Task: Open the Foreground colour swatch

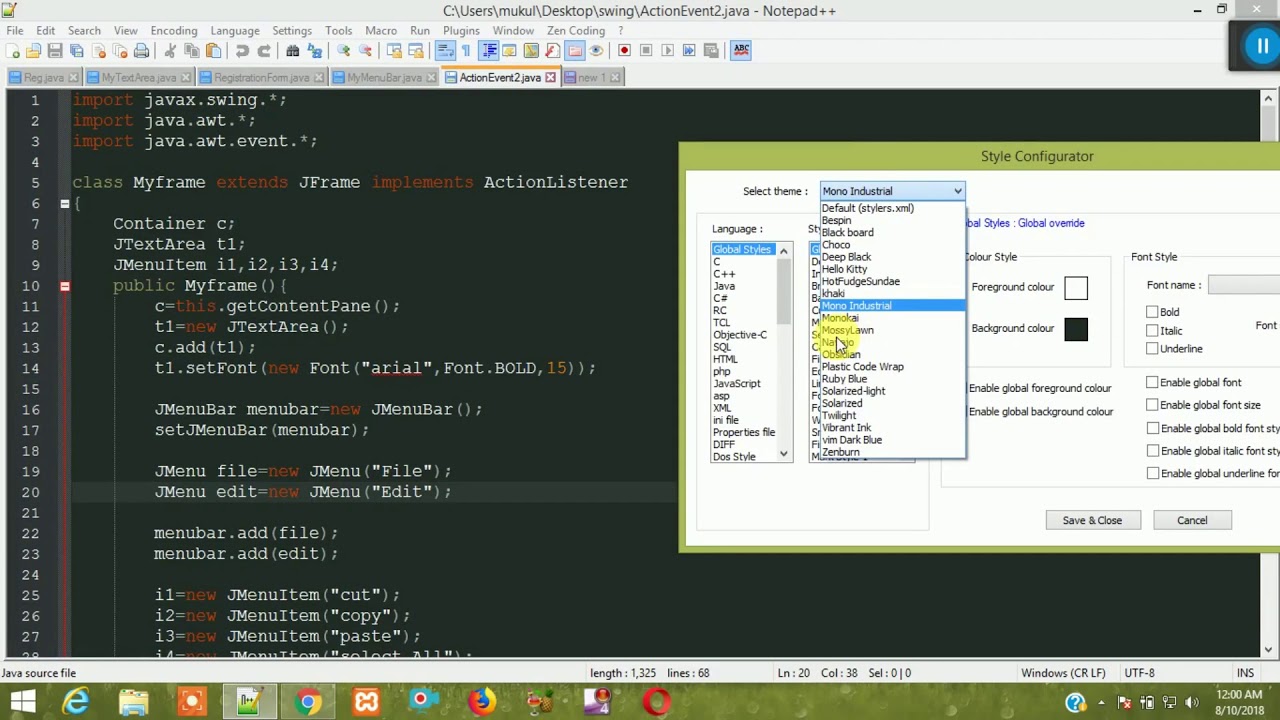Action: click(1076, 288)
